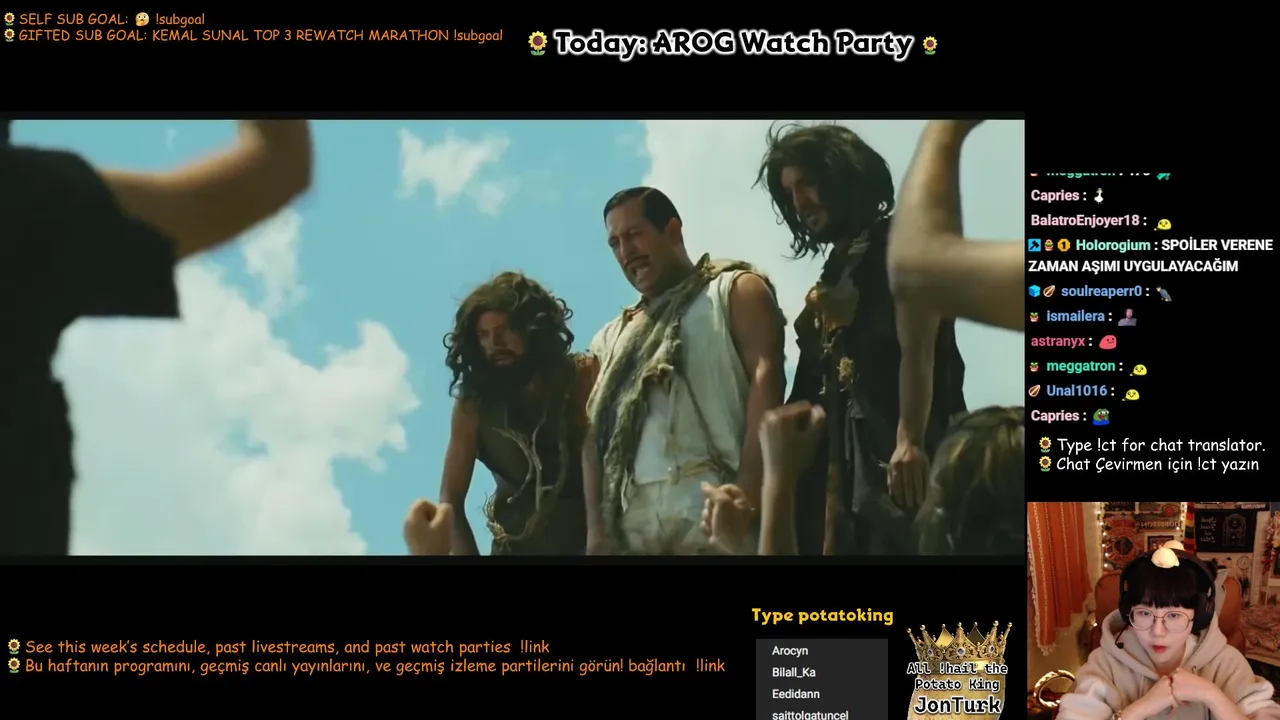Image resolution: width=1280 pixels, height=720 pixels.
Task: Click the Capries username beside the goose emote
Action: pos(1055,195)
